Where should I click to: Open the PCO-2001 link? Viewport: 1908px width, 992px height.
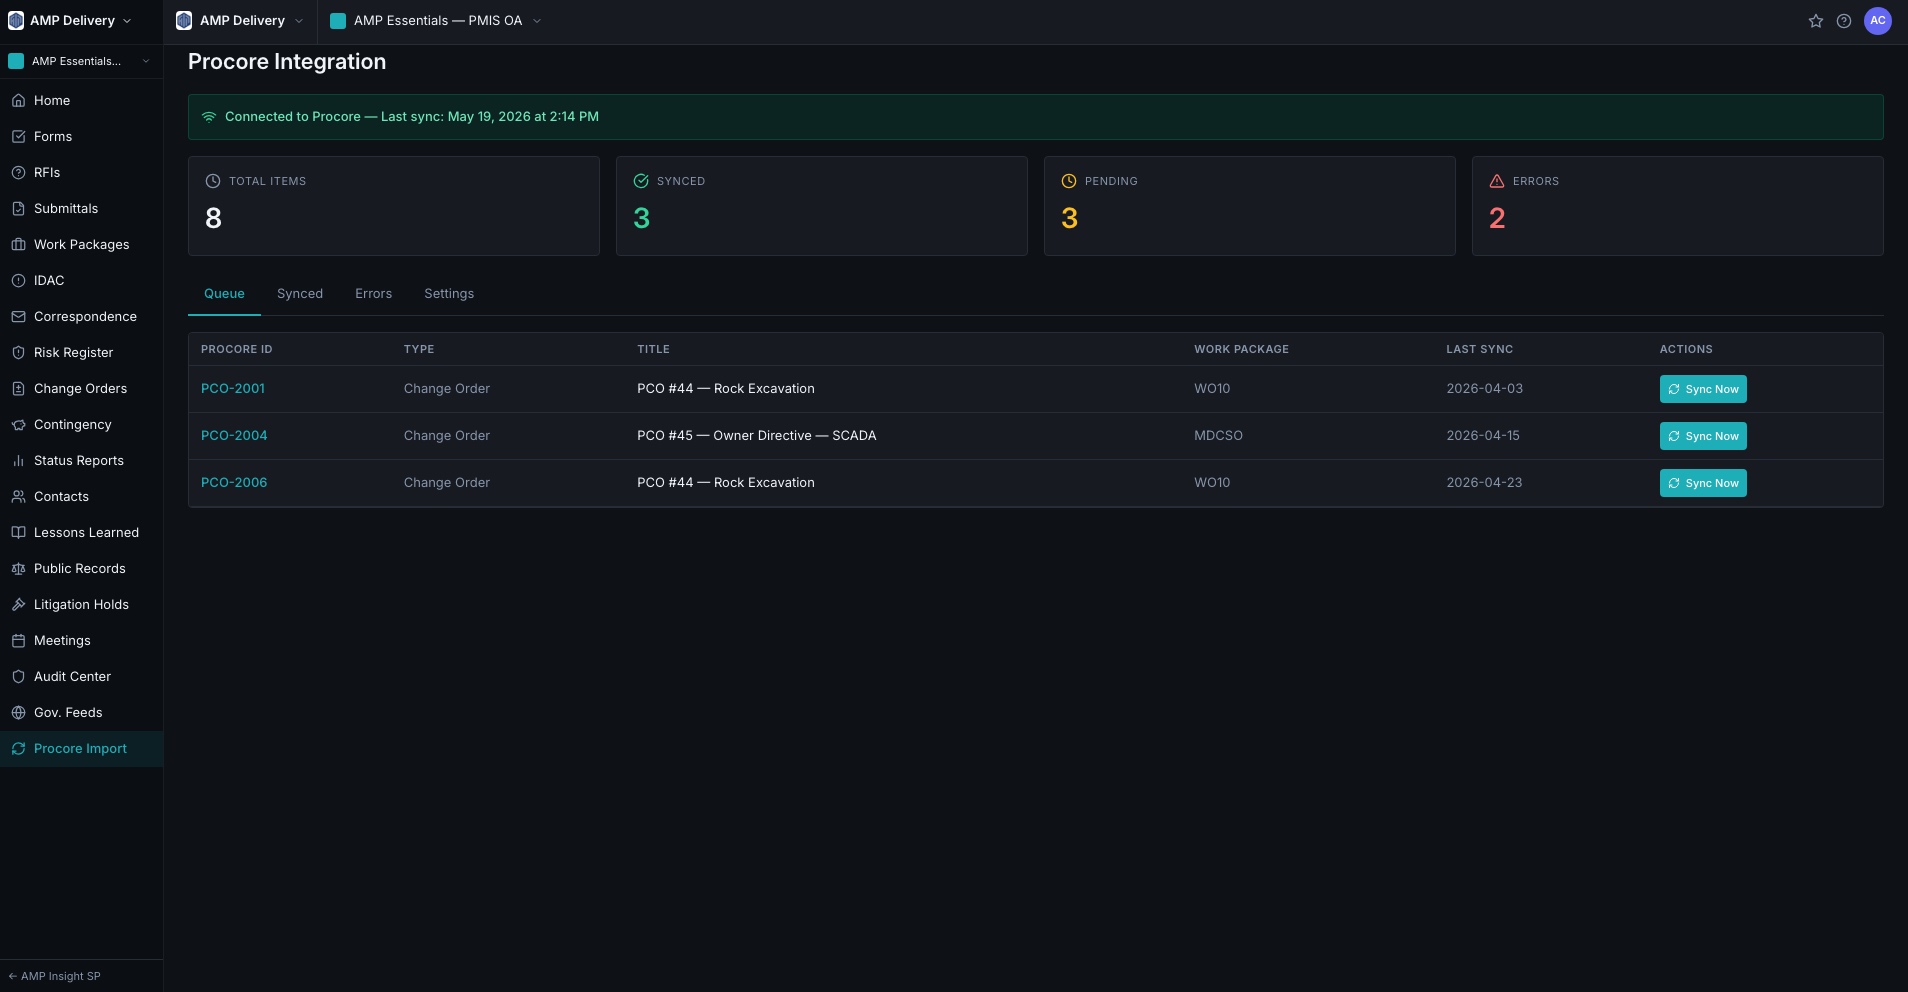tap(233, 389)
